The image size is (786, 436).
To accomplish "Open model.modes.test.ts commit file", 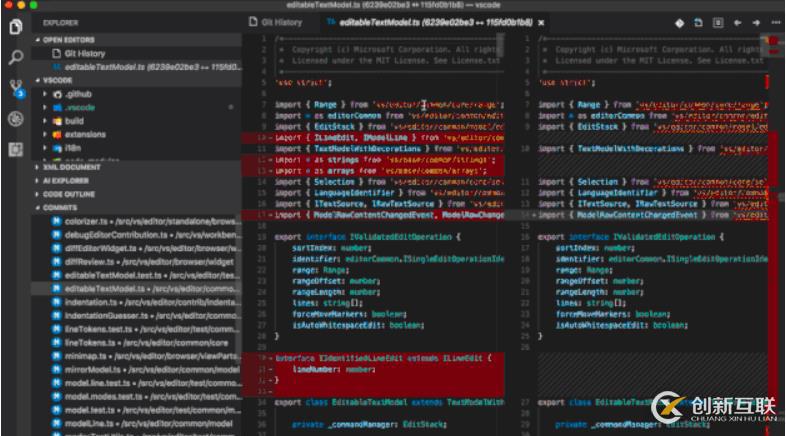I will point(136,396).
